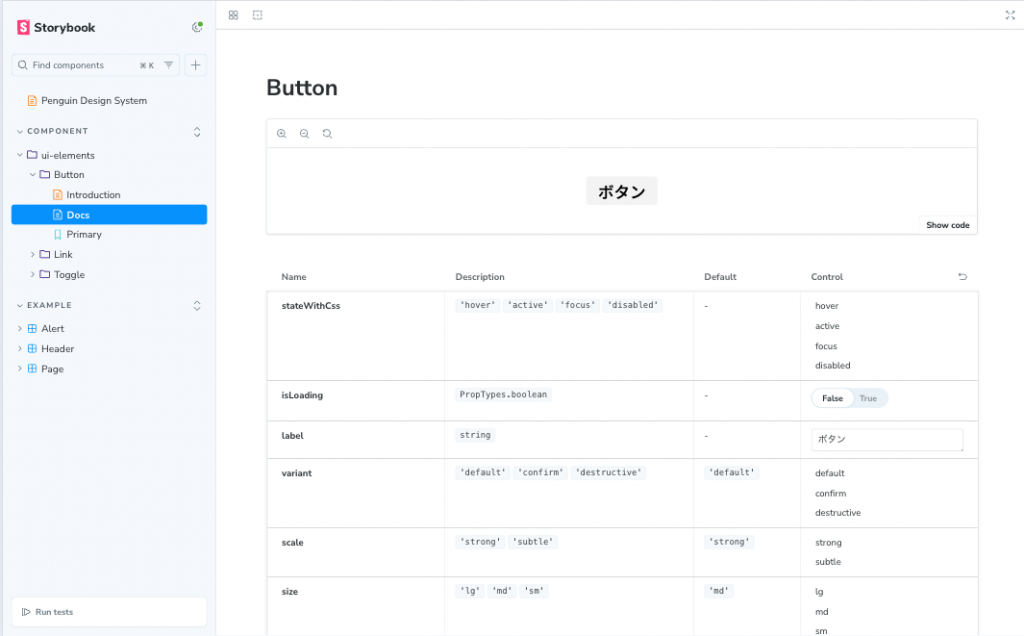
Task: Click the Show code button
Action: pos(947,225)
